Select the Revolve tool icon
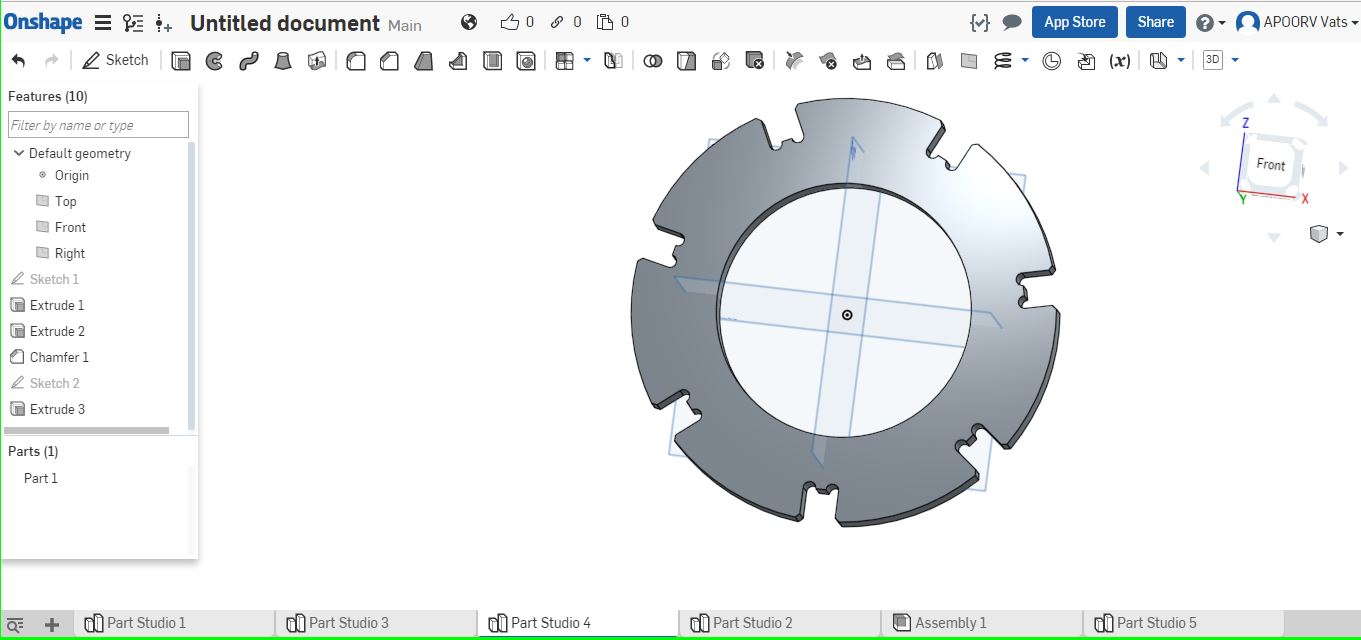This screenshot has height=640, width=1361. (x=214, y=61)
